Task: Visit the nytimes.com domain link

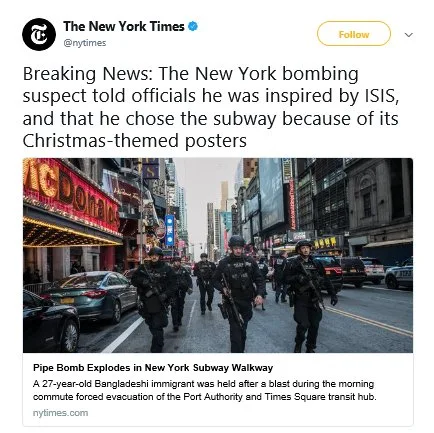Action: (x=60, y=413)
